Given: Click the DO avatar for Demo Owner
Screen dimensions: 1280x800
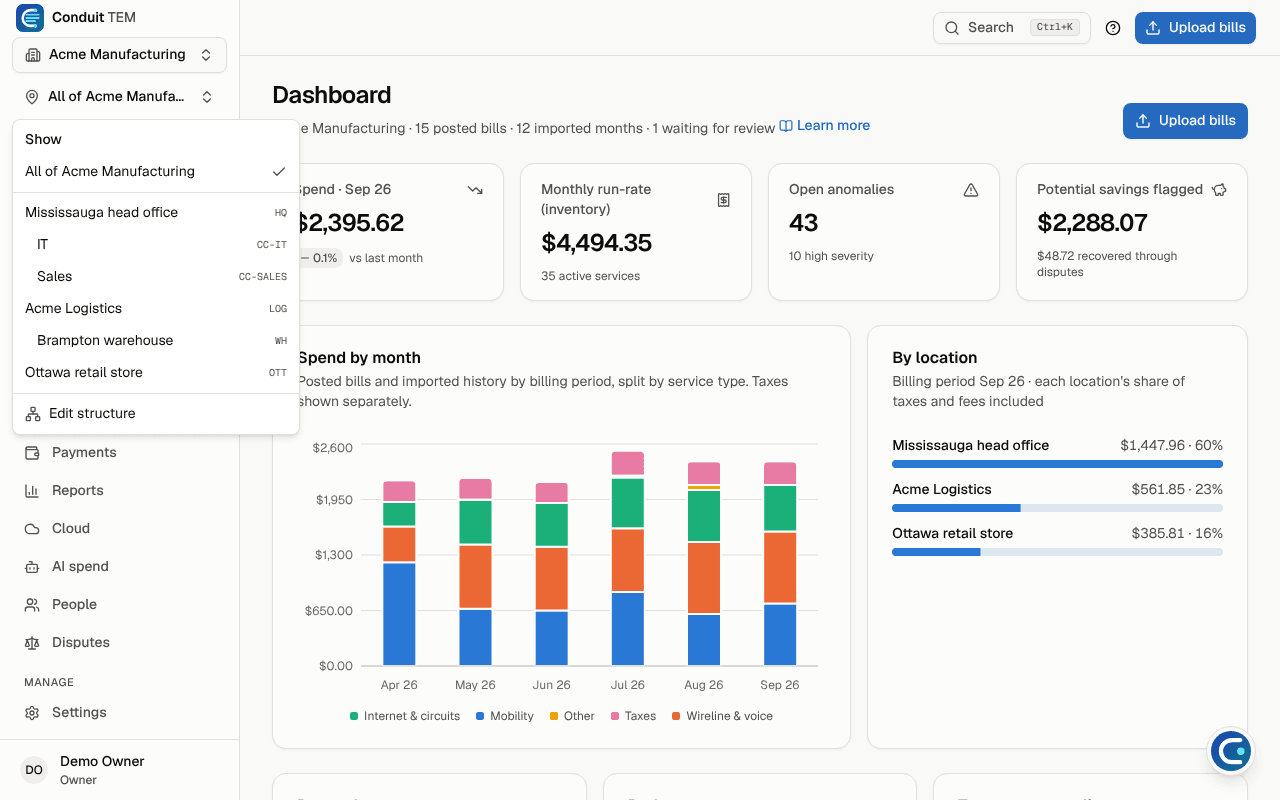Looking at the screenshot, I should pos(34,770).
